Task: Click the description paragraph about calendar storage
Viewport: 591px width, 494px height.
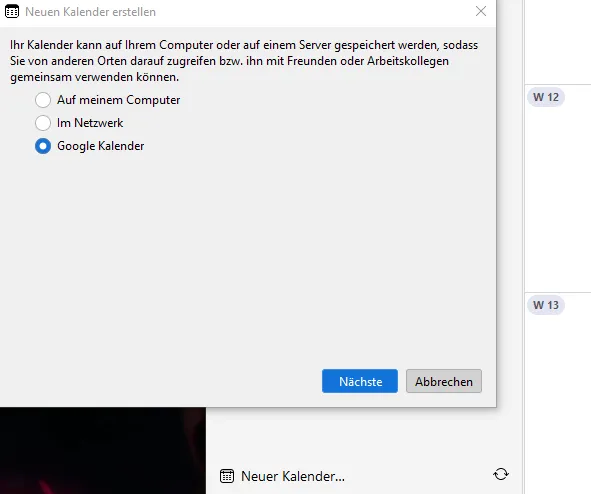Action: coord(244,61)
